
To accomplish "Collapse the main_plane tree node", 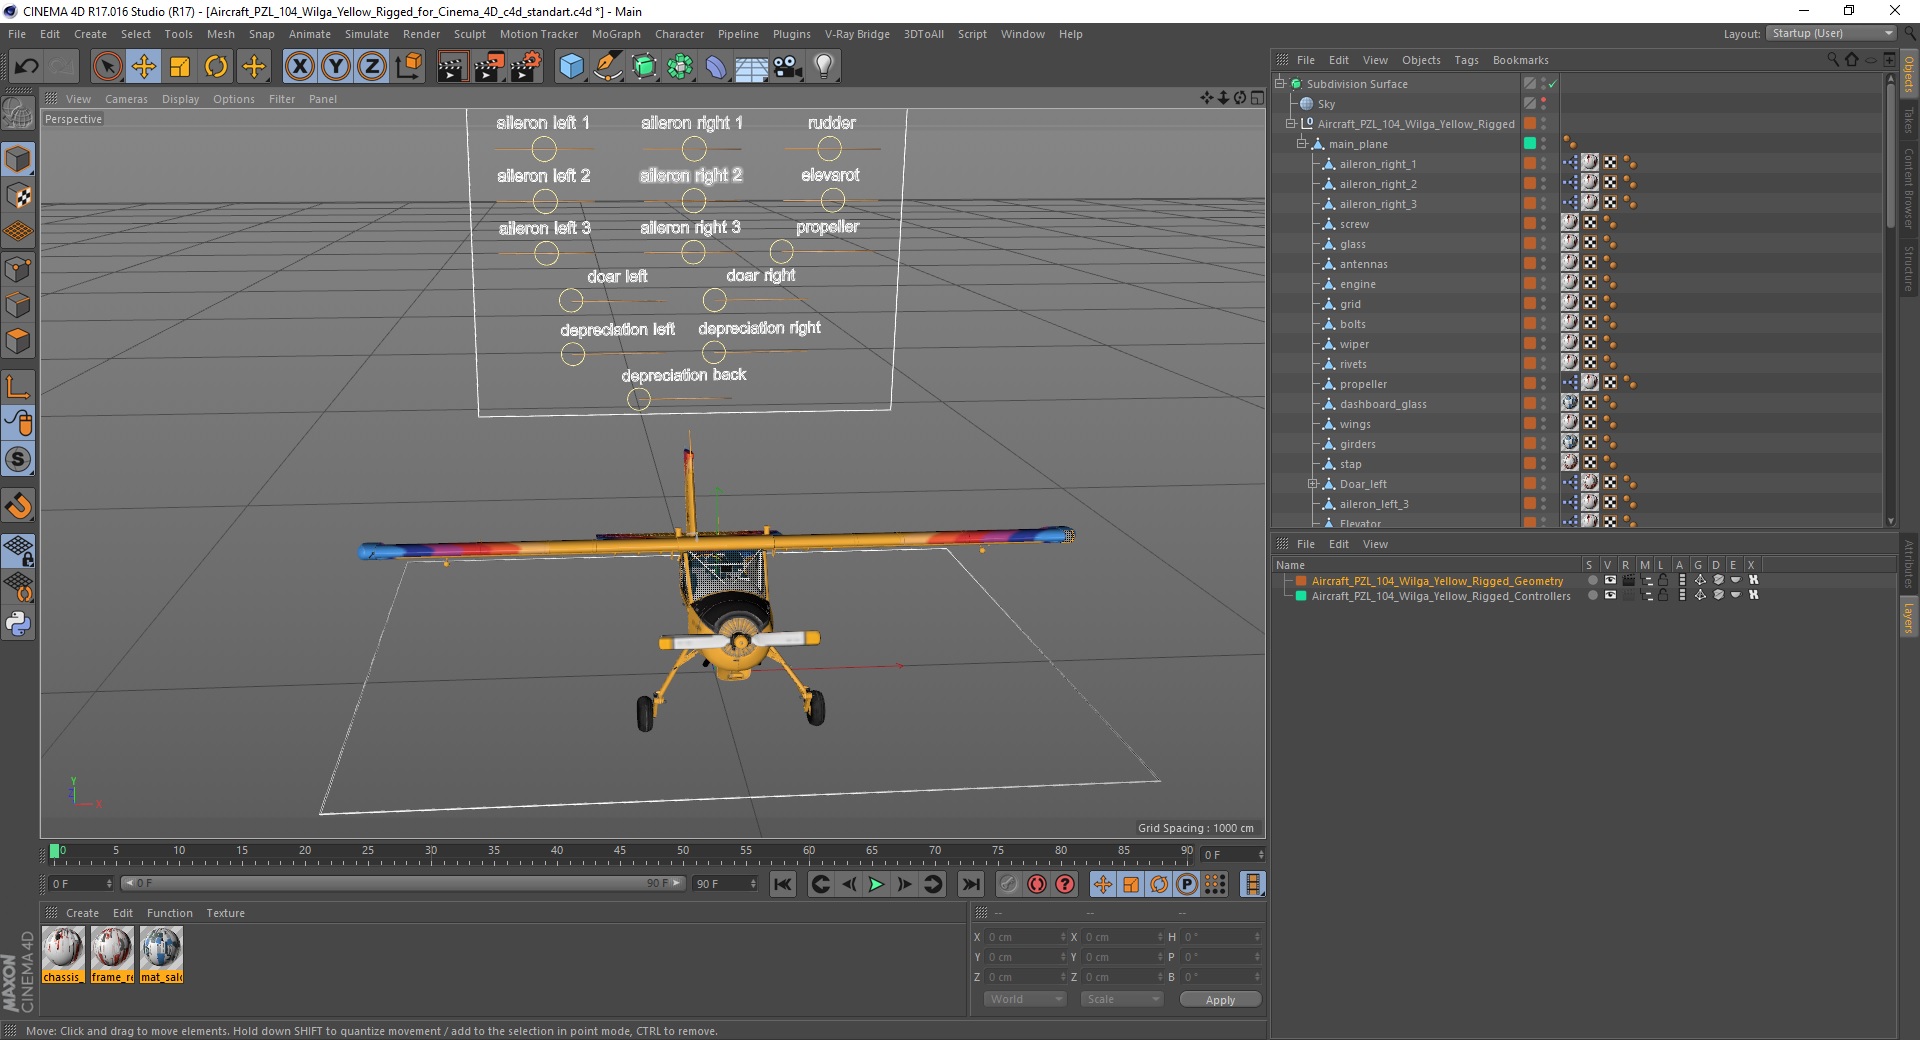I will tap(1301, 144).
